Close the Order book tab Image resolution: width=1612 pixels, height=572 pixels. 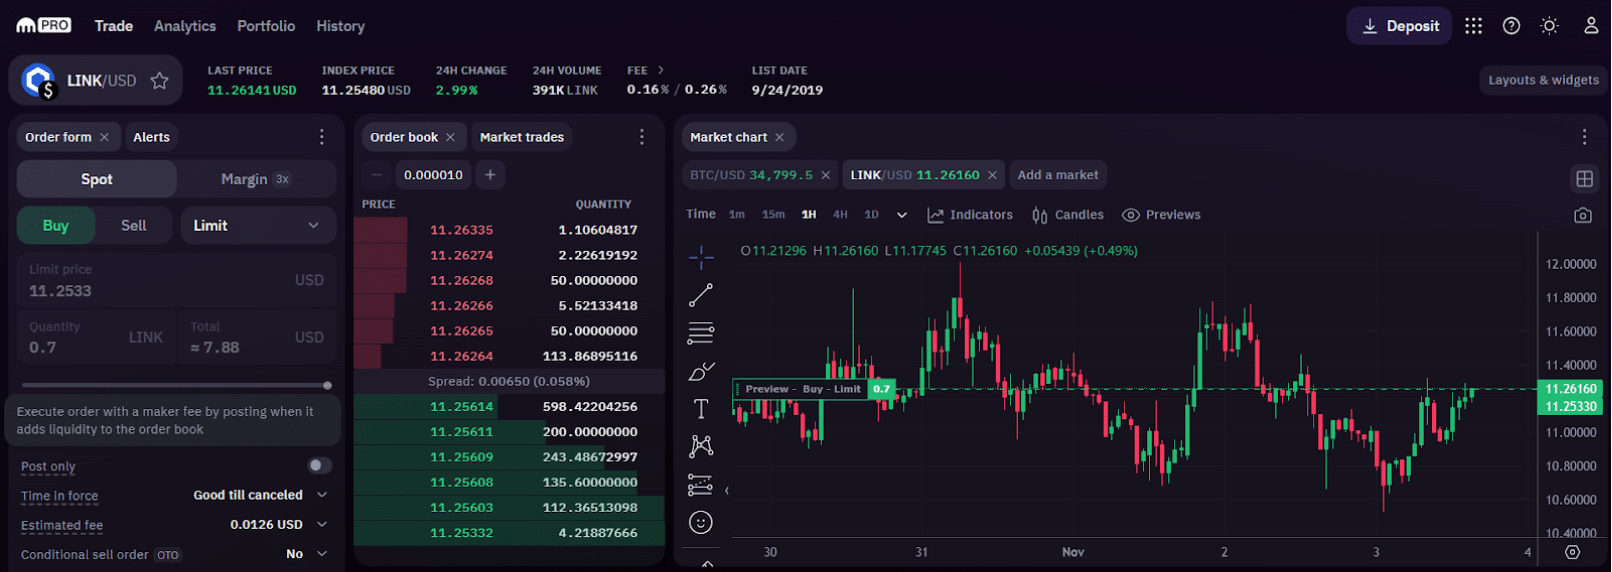pos(450,137)
